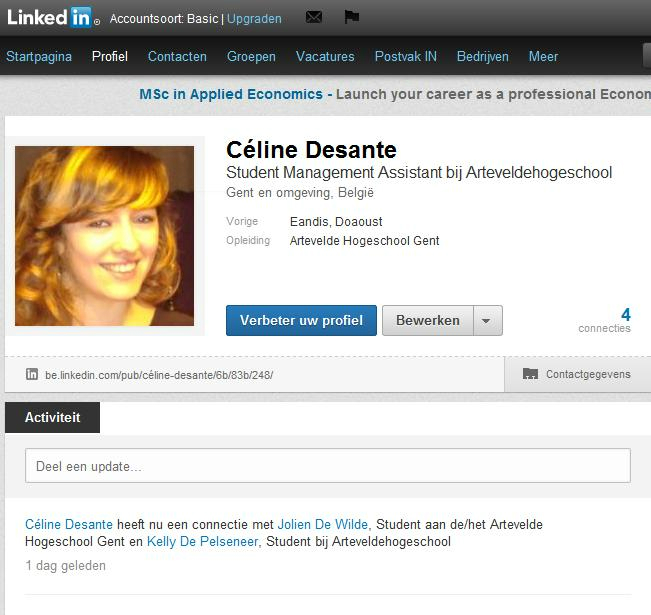Expand the Bewerken dropdown arrow

(486, 321)
